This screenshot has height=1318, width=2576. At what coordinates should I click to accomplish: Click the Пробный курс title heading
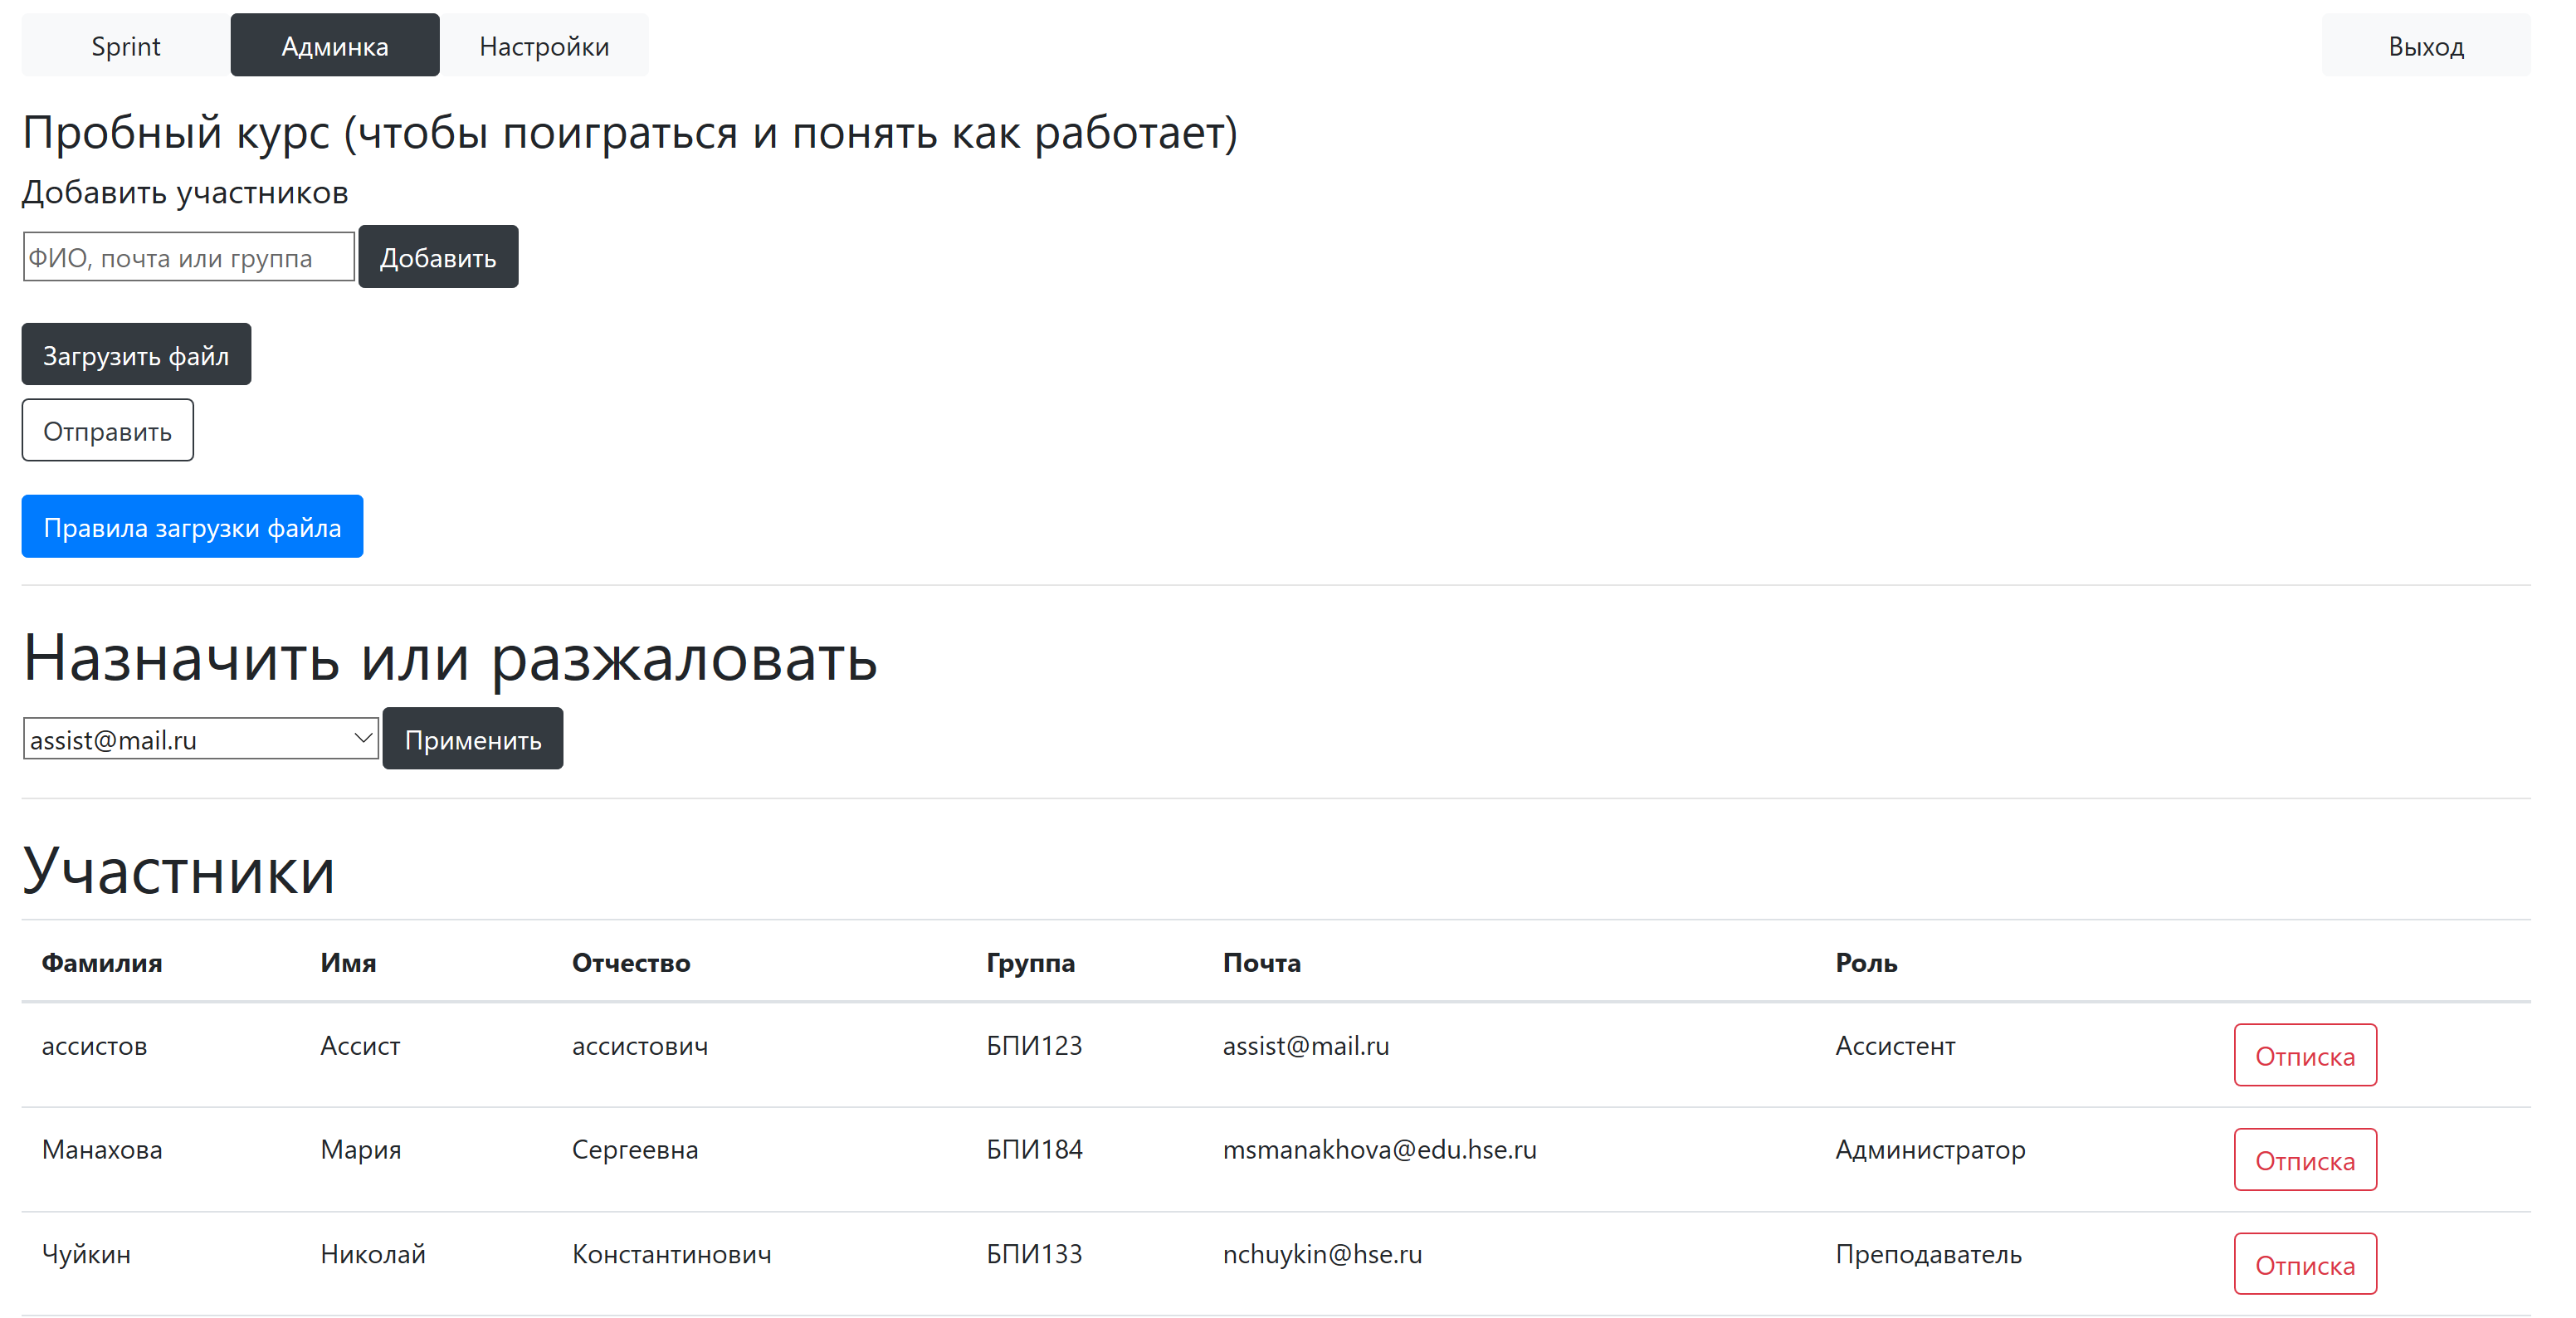pyautogui.click(x=630, y=133)
